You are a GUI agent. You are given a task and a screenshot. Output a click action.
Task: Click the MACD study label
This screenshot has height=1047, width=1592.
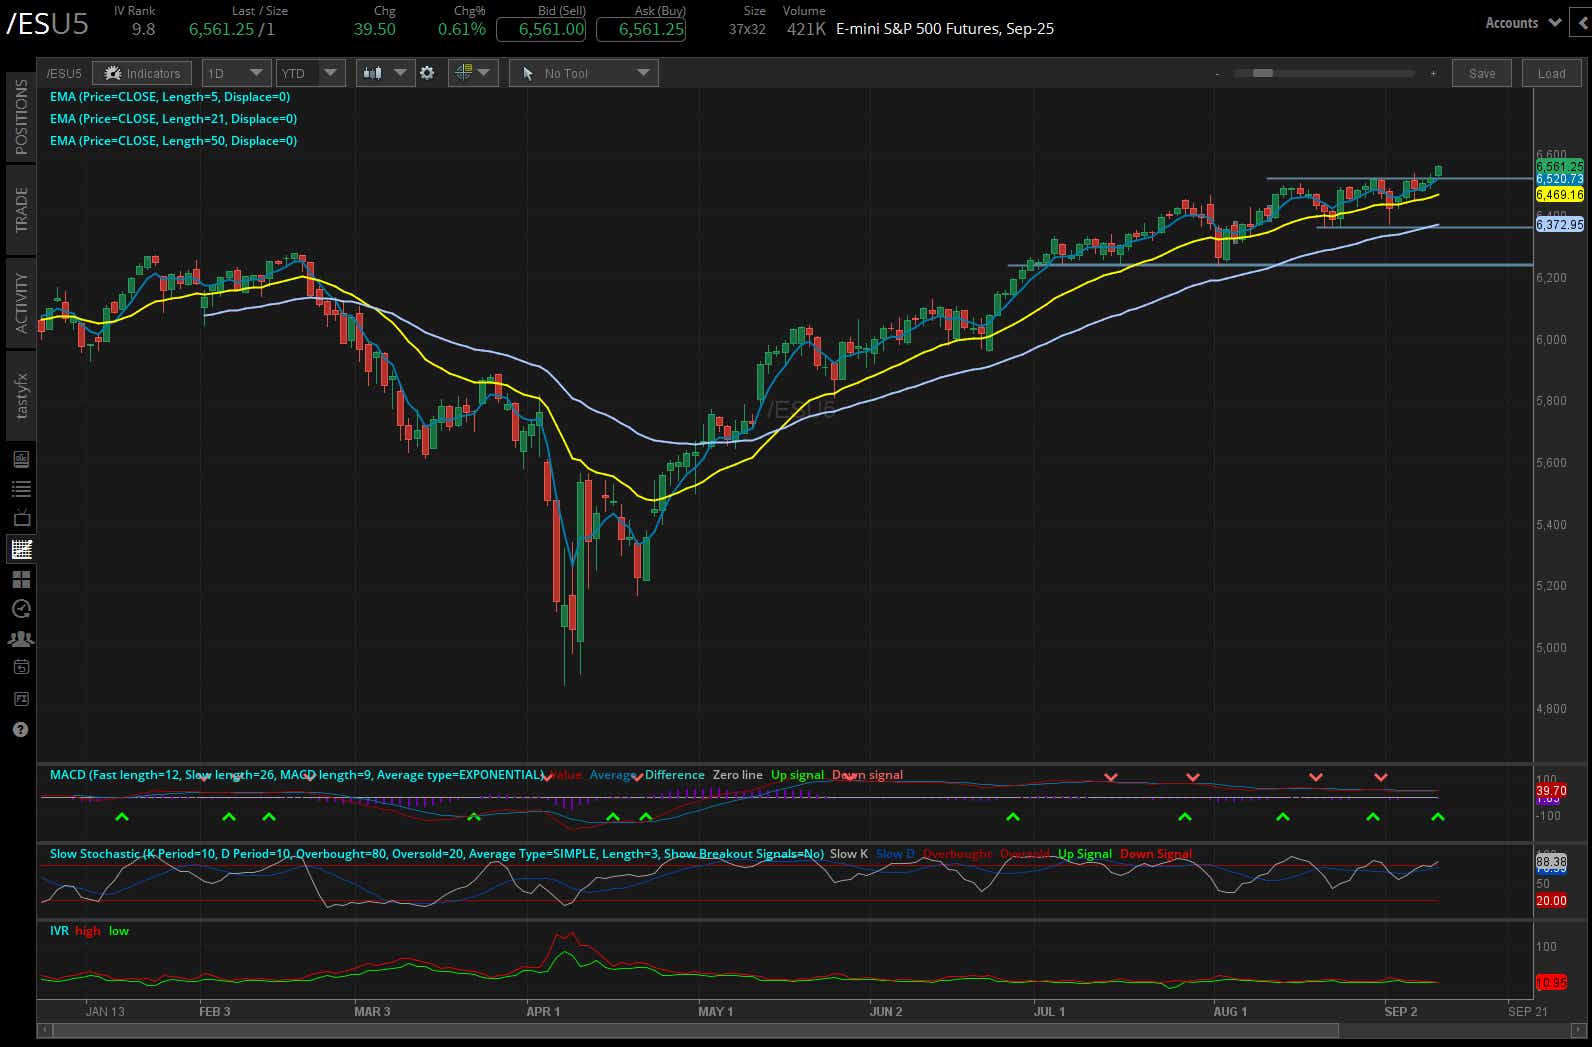tap(297, 775)
